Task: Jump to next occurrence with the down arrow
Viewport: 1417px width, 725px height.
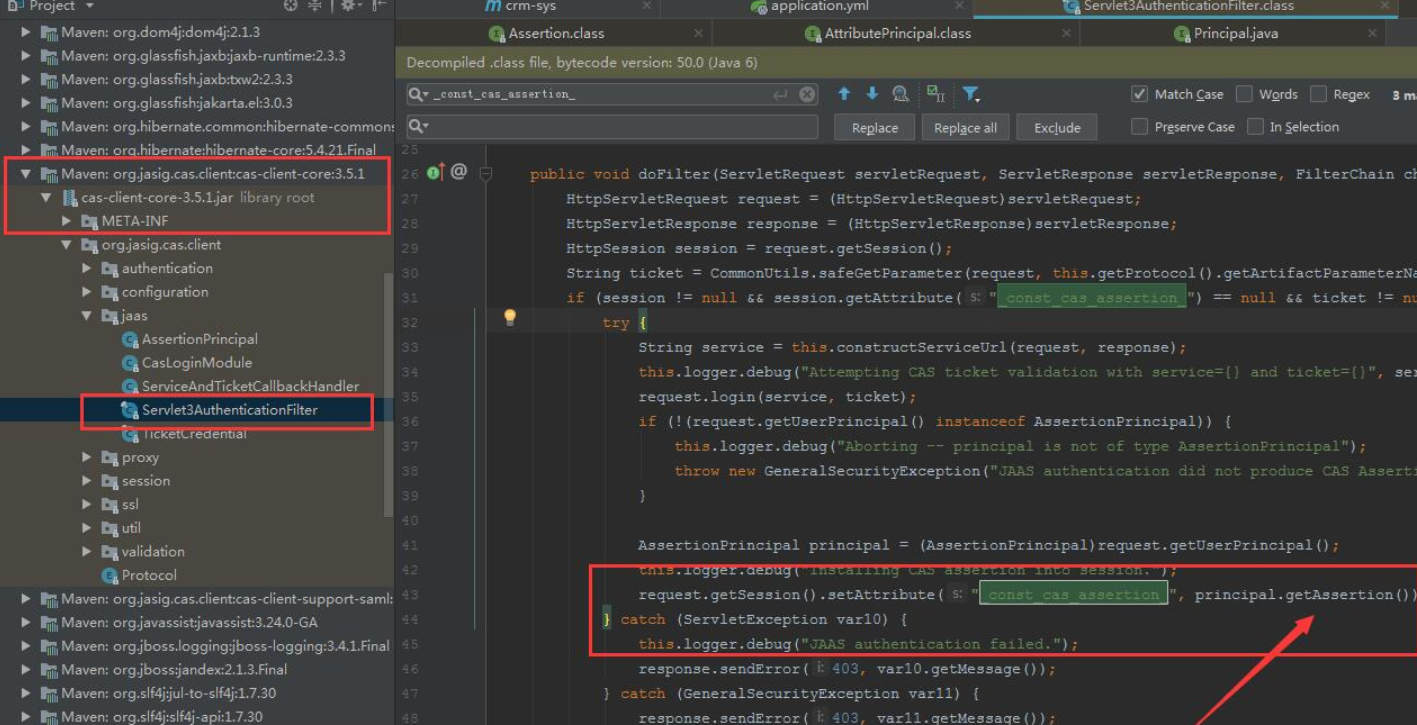Action: 872,94
